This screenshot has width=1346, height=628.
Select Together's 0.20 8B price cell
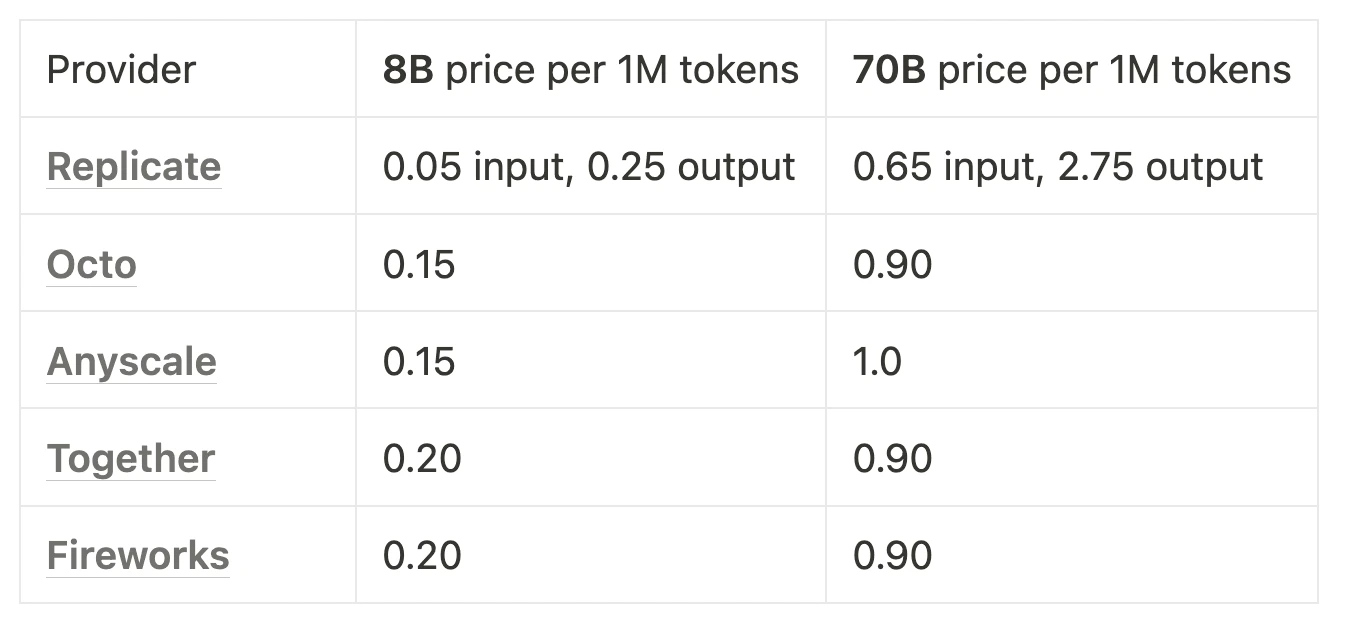[422, 458]
